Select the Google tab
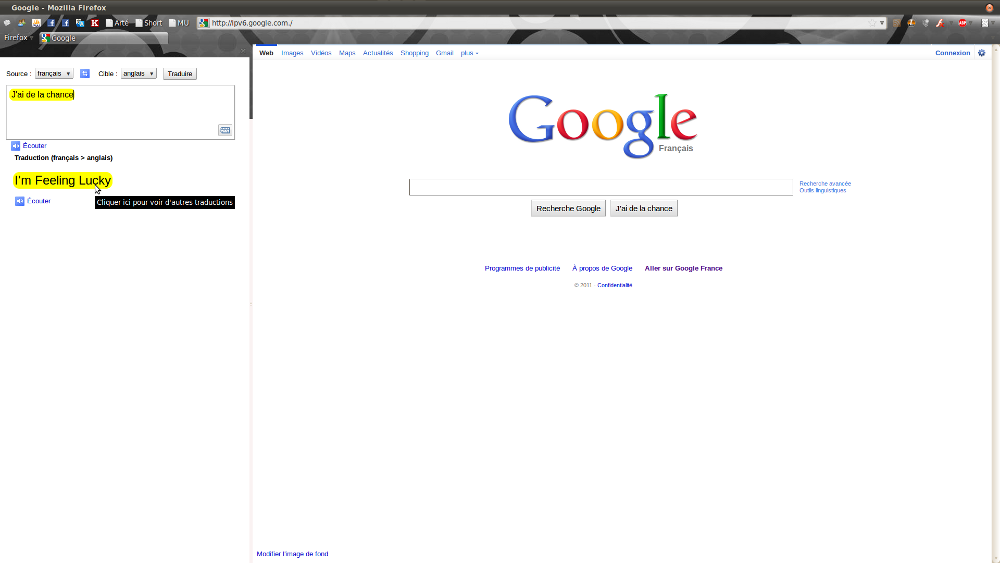This screenshot has height=563, width=1000. click(x=104, y=38)
